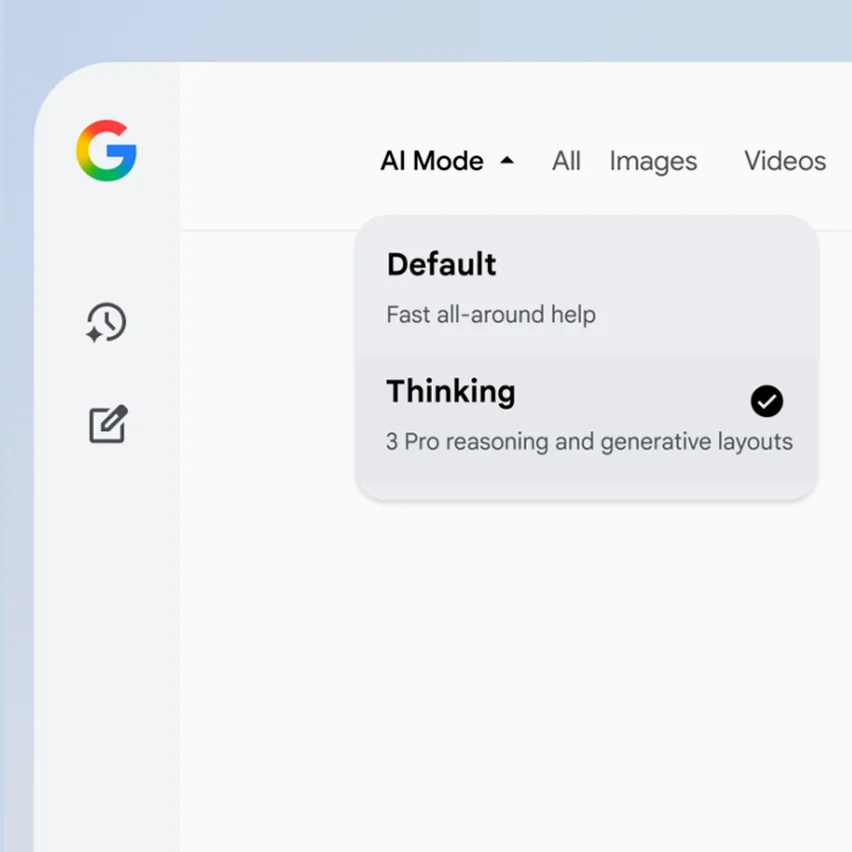Switch to the All tab
852x852 pixels.
[x=566, y=161]
